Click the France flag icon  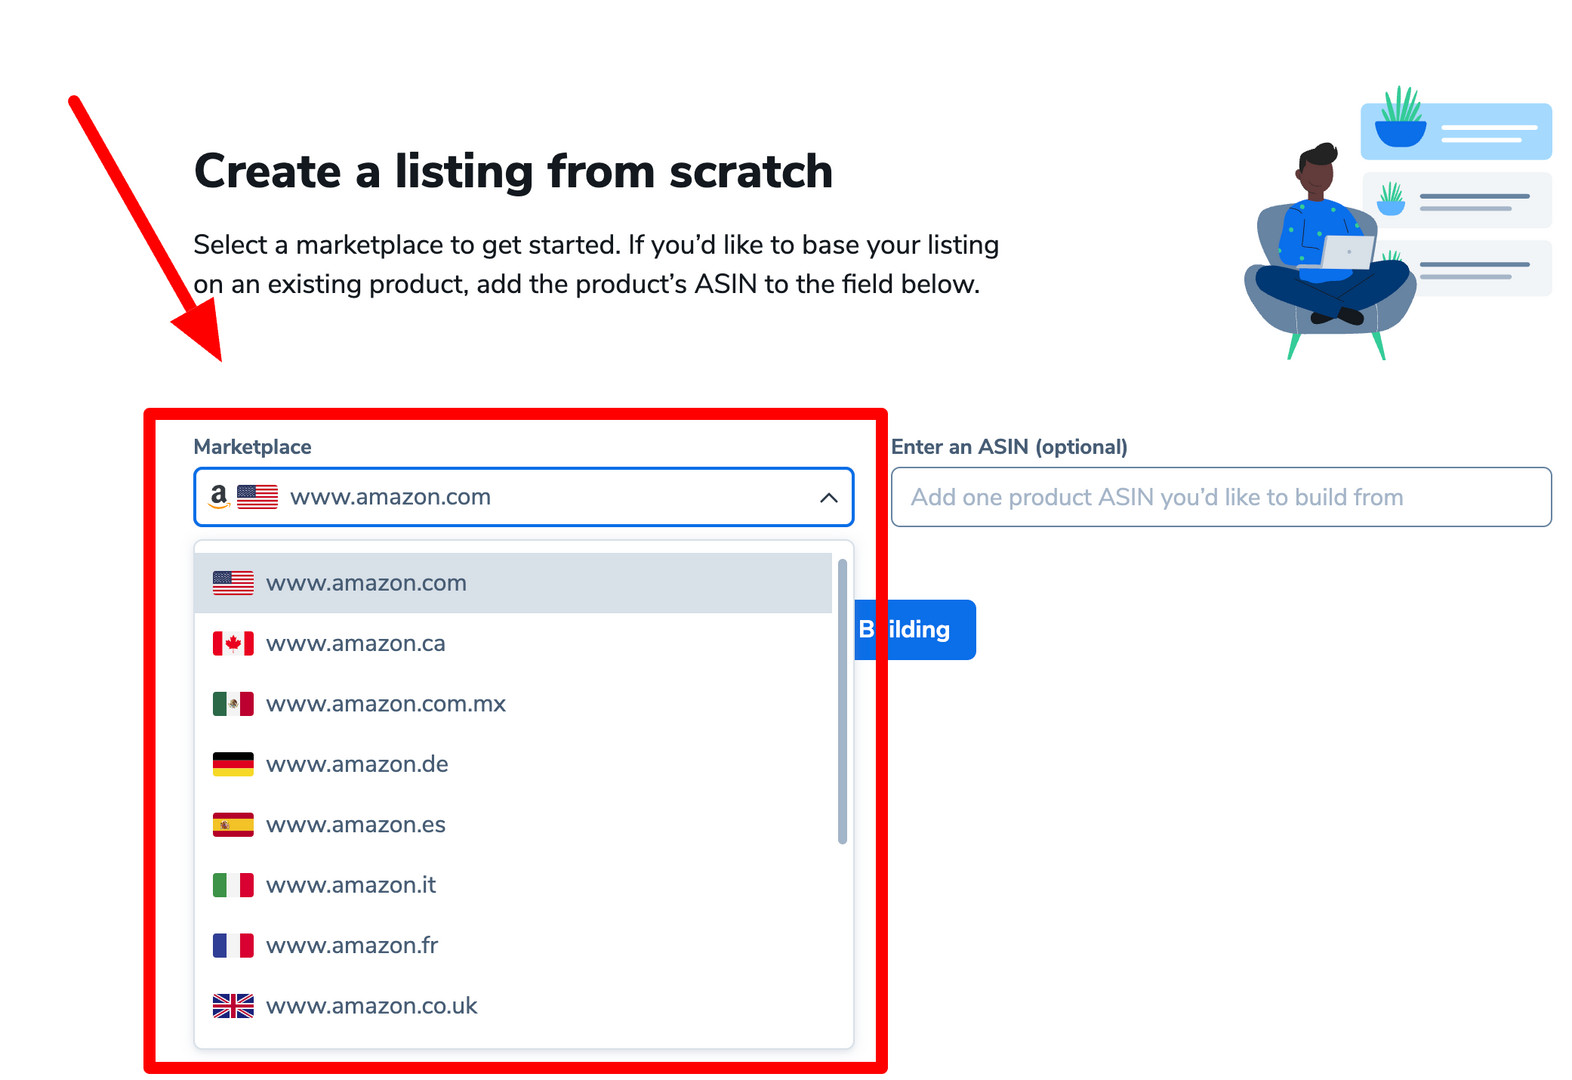tap(233, 945)
